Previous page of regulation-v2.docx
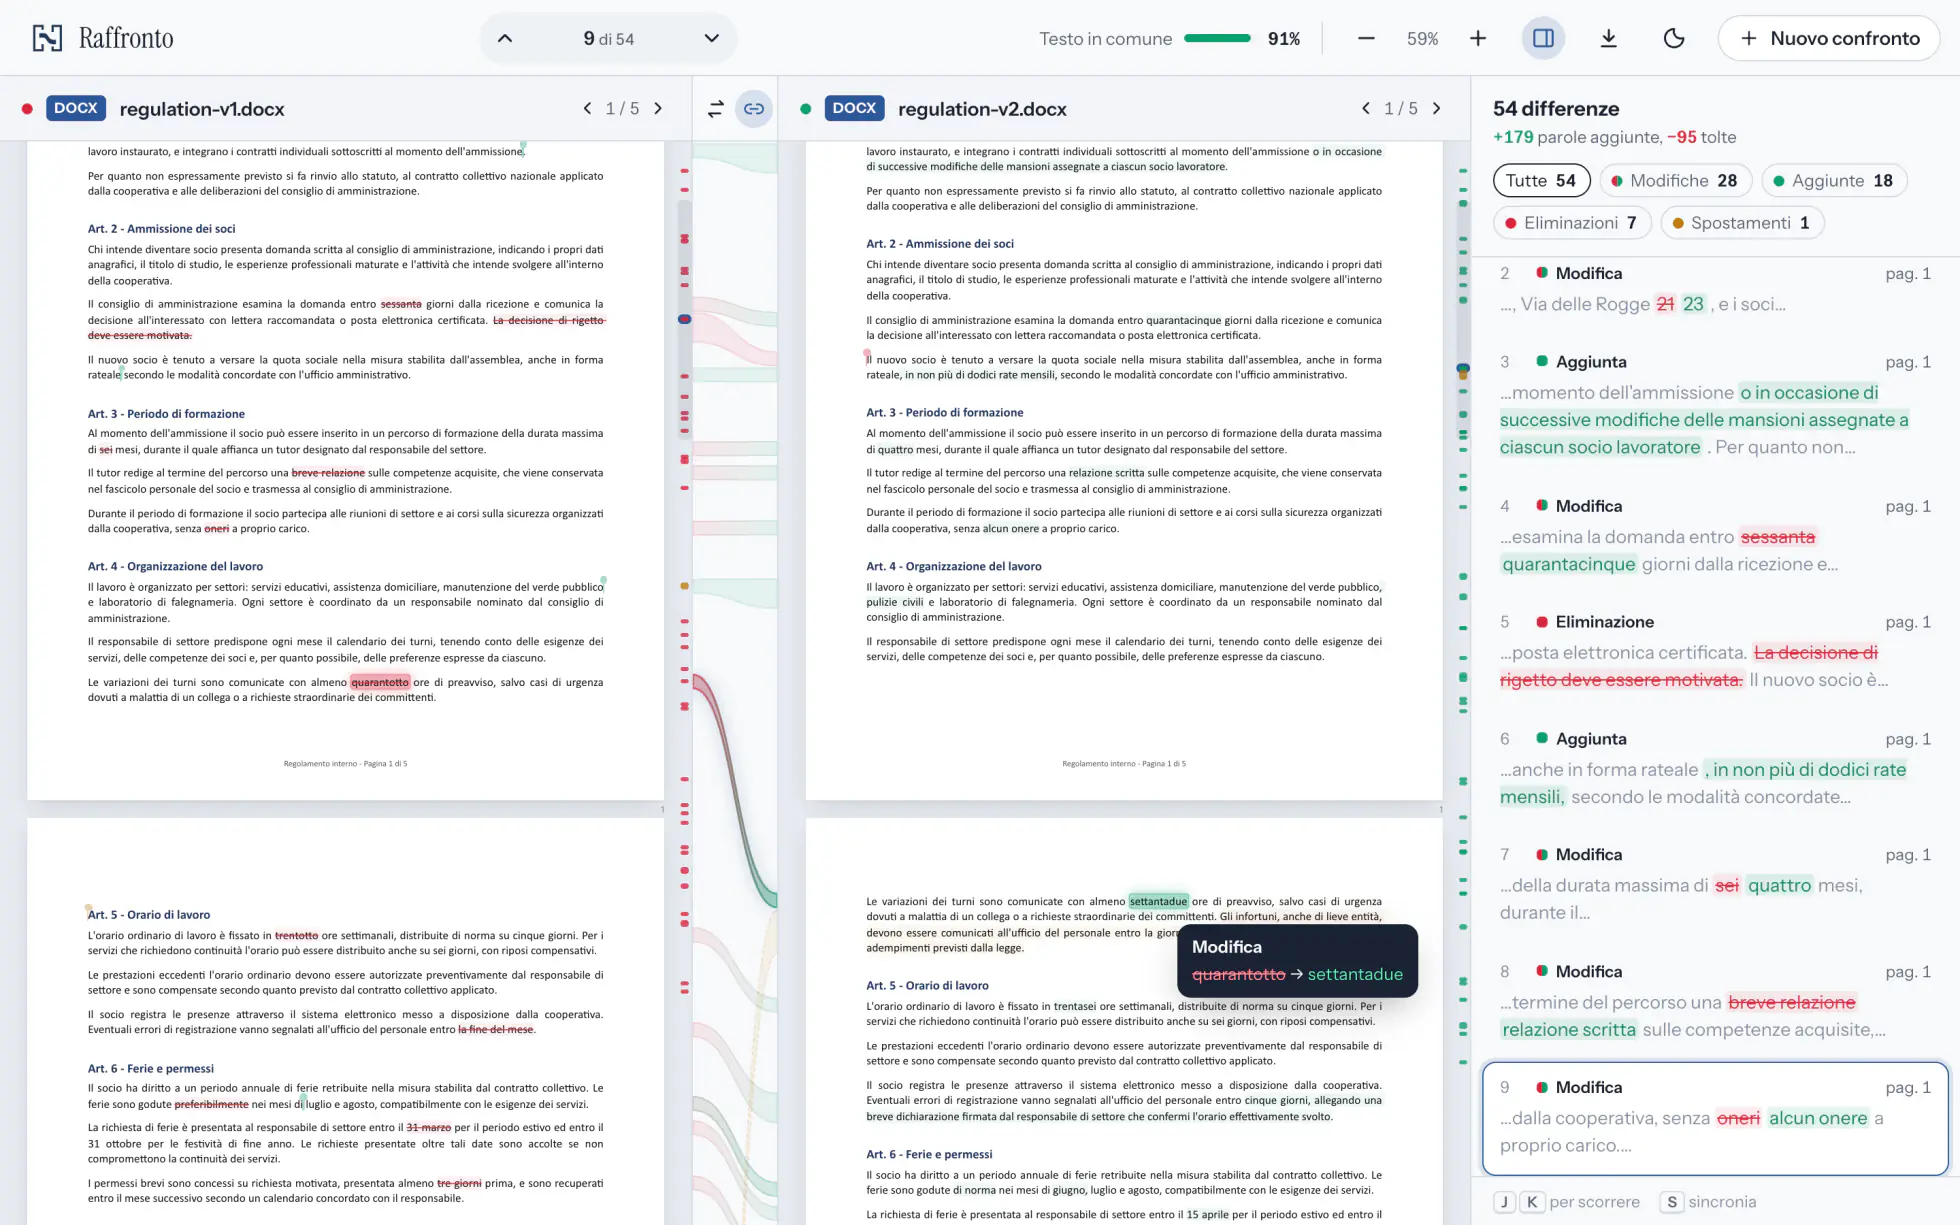 [1366, 108]
